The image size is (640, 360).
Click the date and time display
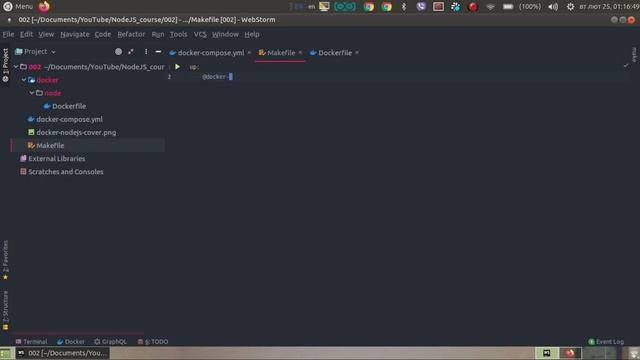tap(609, 7)
